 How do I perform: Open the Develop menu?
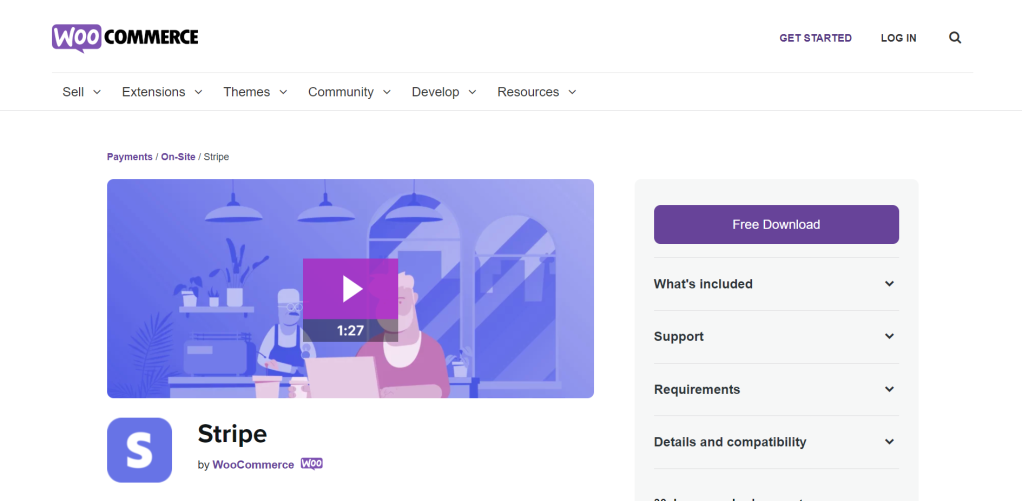(x=444, y=92)
